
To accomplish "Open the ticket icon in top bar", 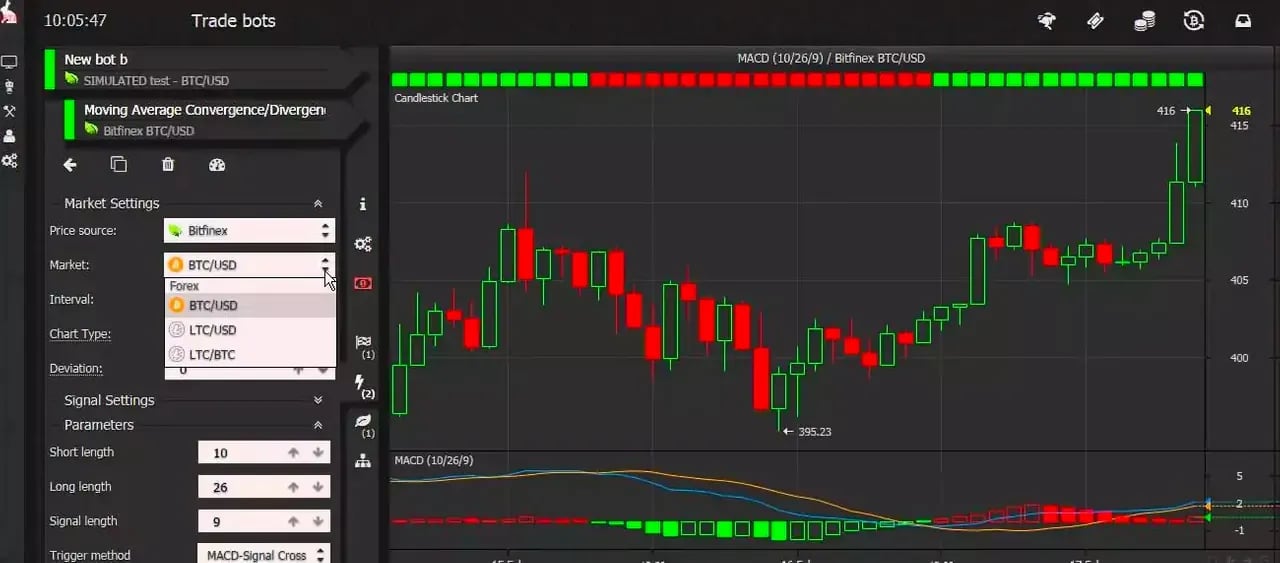I will click(x=1096, y=20).
